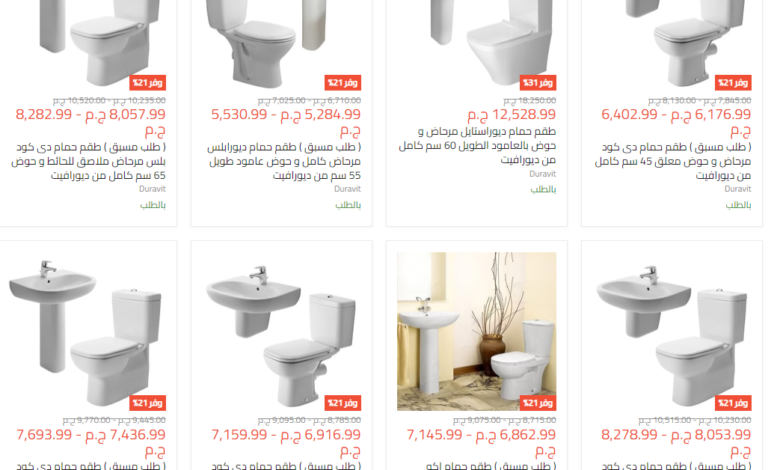Click the 31% savings badge
The width and height of the screenshot is (780, 470).
(x=538, y=83)
